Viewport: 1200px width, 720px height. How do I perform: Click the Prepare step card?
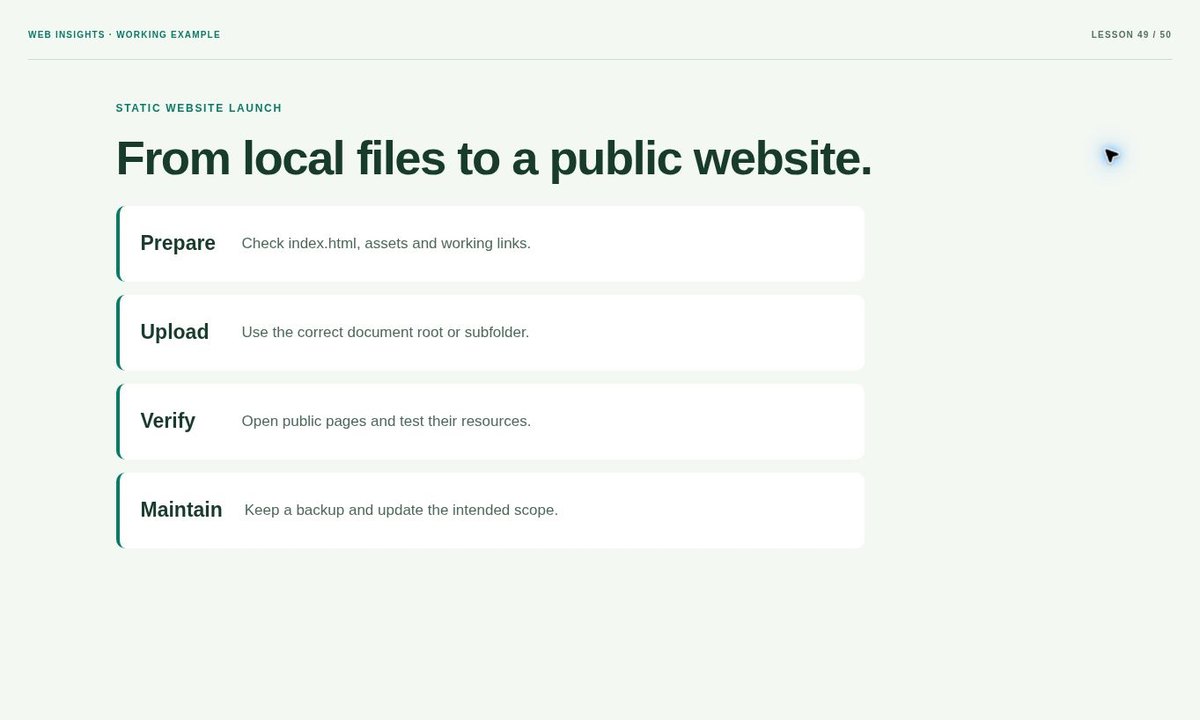pos(490,243)
